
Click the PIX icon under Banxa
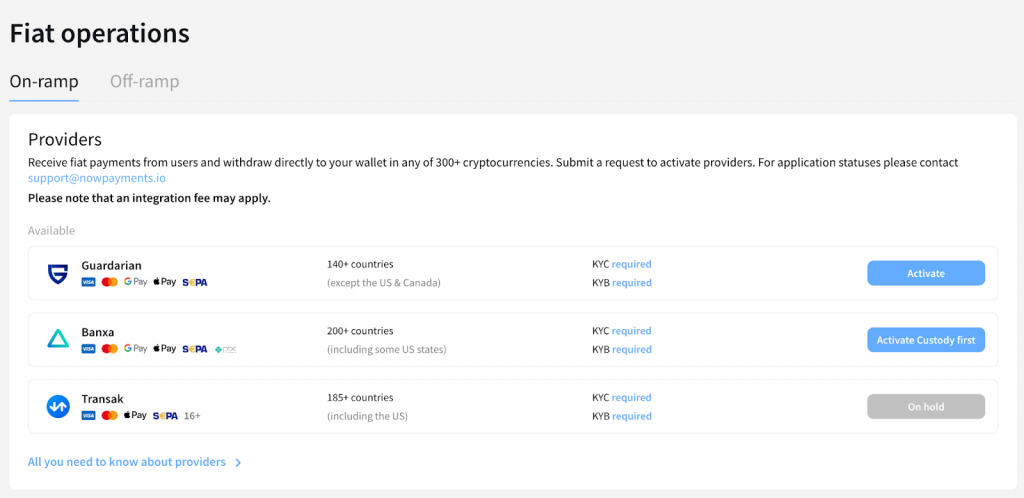[224, 349]
